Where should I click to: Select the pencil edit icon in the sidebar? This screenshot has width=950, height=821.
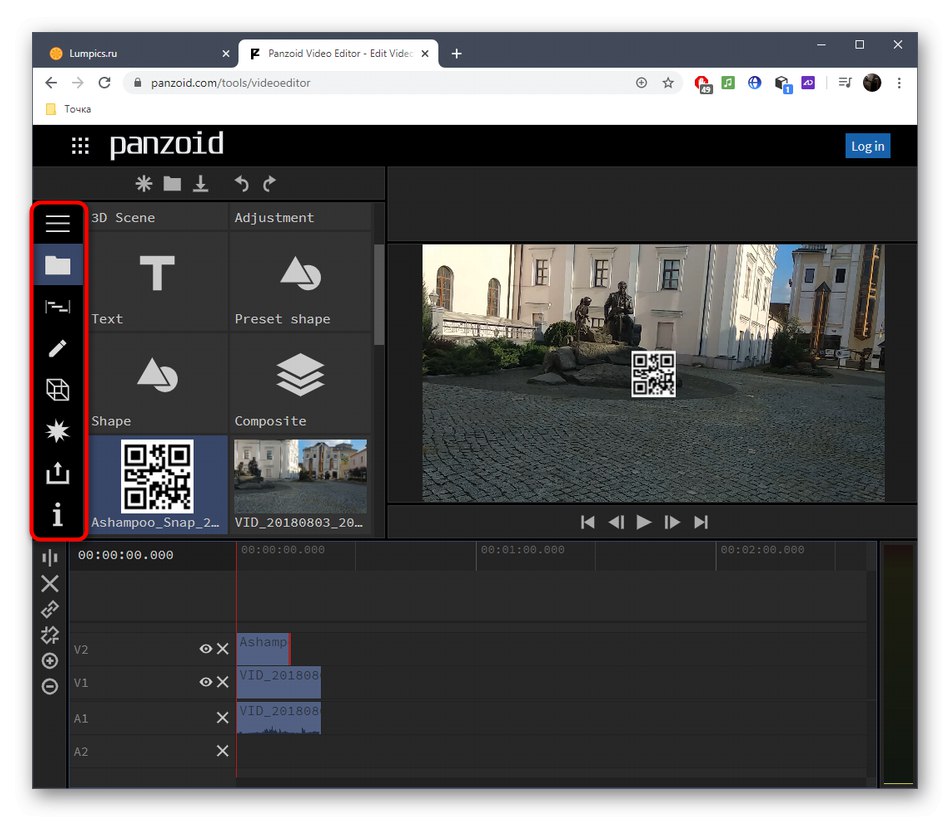58,348
